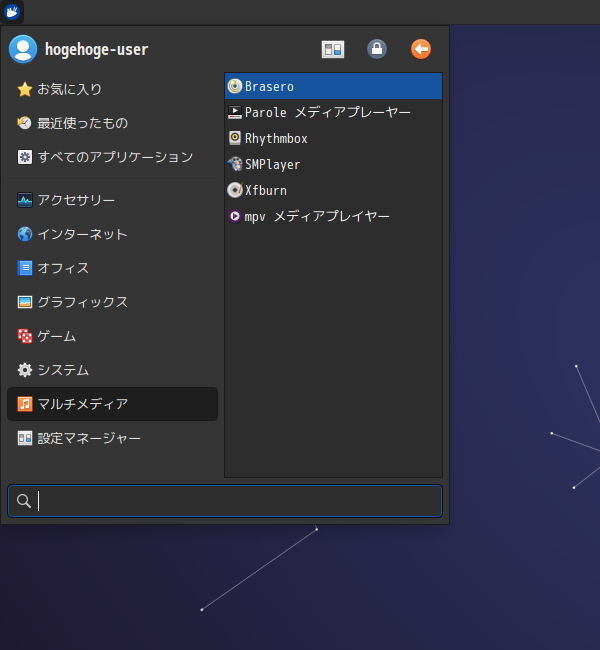Open the Whisker menu mouse icon in panel
The image size is (600, 650).
click(x=12, y=12)
